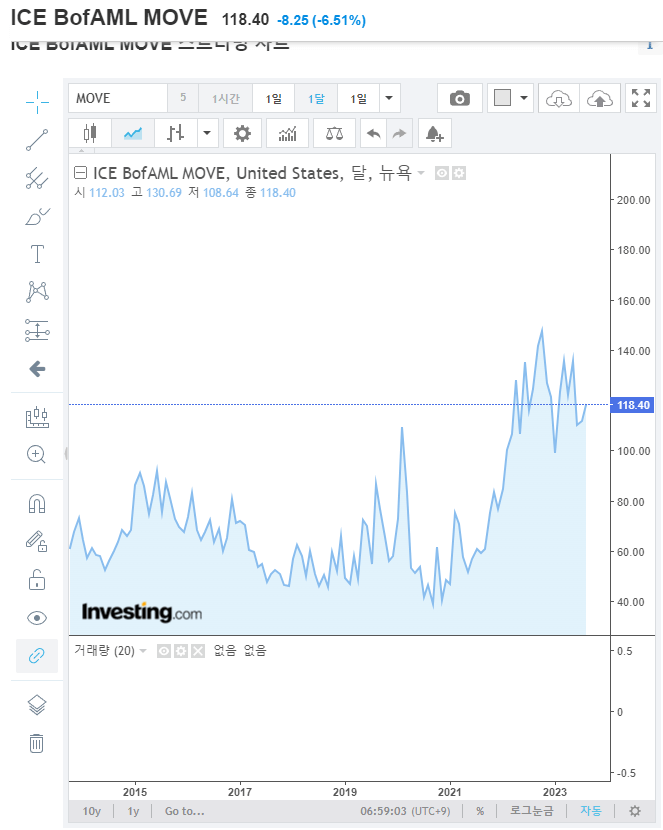This screenshot has width=663, height=830.
Task: Open compare symbols scales icon
Action: (334, 133)
